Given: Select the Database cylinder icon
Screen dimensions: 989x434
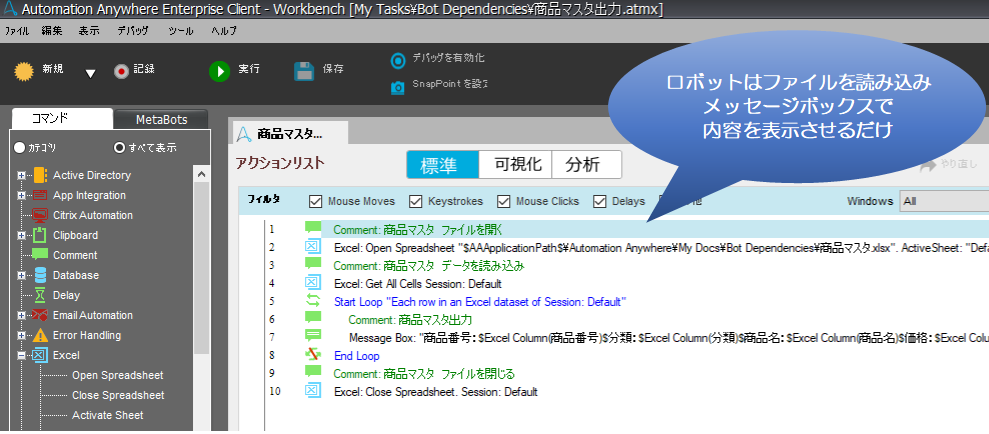Looking at the screenshot, I should (40, 275).
